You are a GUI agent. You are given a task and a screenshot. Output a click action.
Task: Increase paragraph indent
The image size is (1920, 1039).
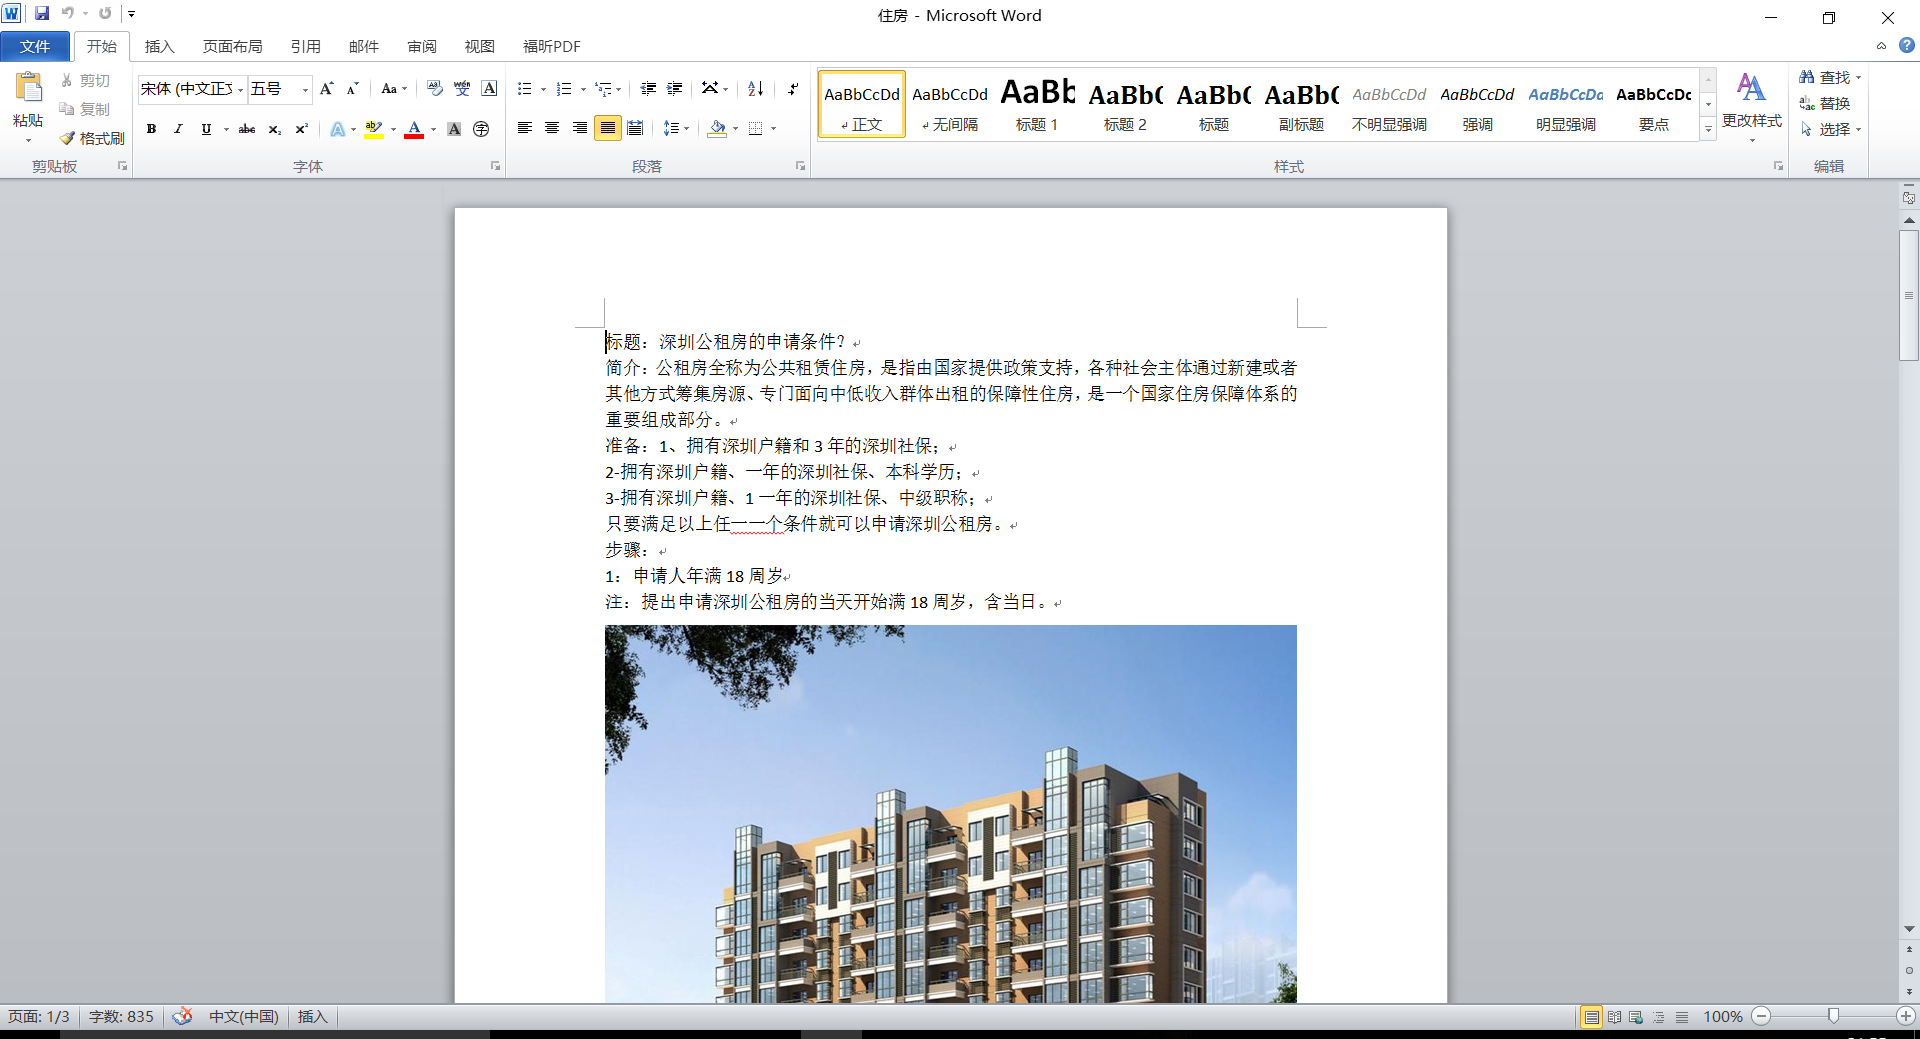[675, 89]
